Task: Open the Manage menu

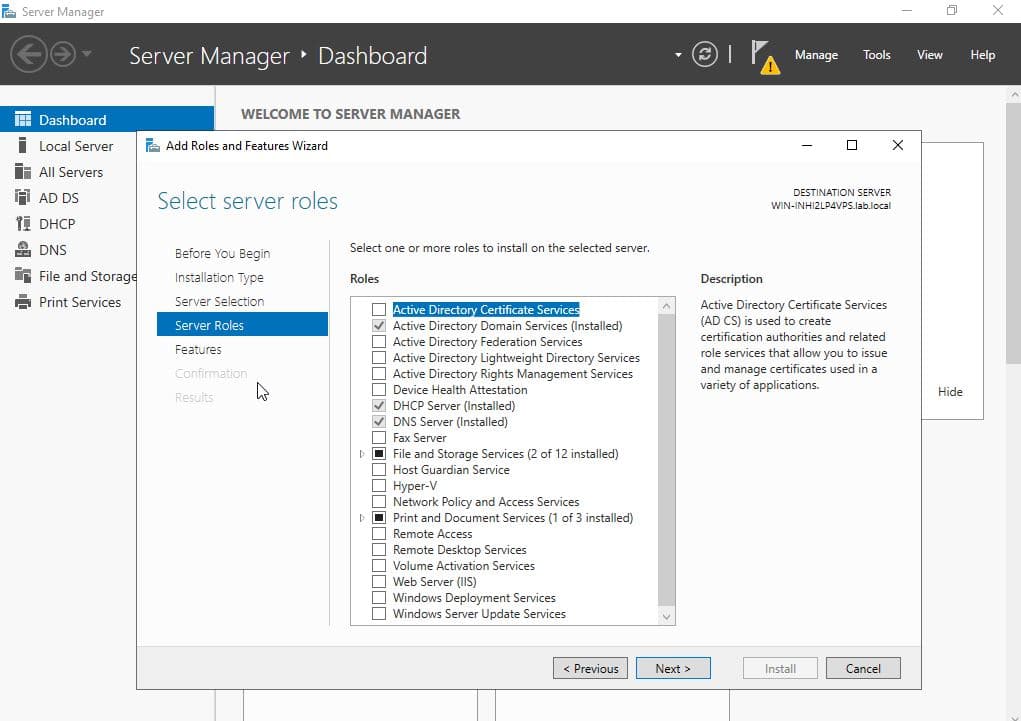Action: point(816,55)
